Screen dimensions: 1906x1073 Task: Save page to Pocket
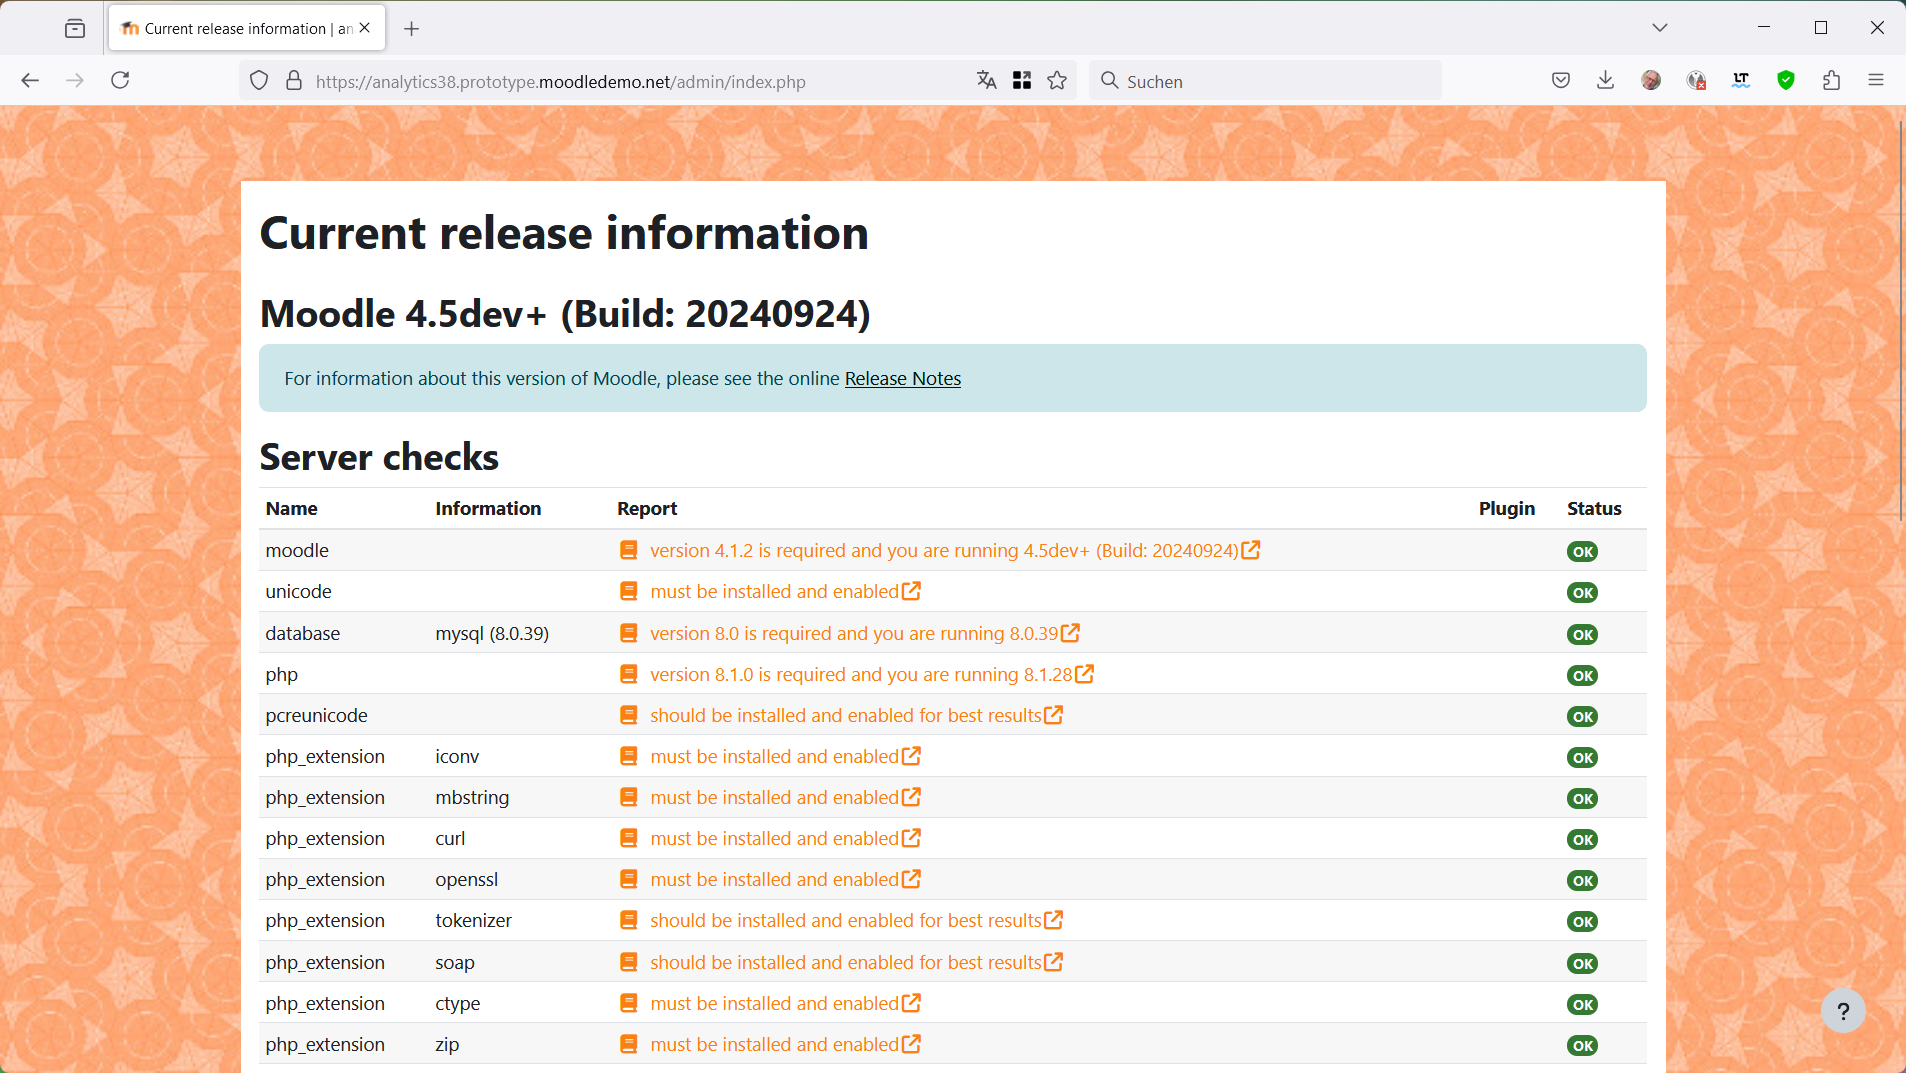point(1561,81)
